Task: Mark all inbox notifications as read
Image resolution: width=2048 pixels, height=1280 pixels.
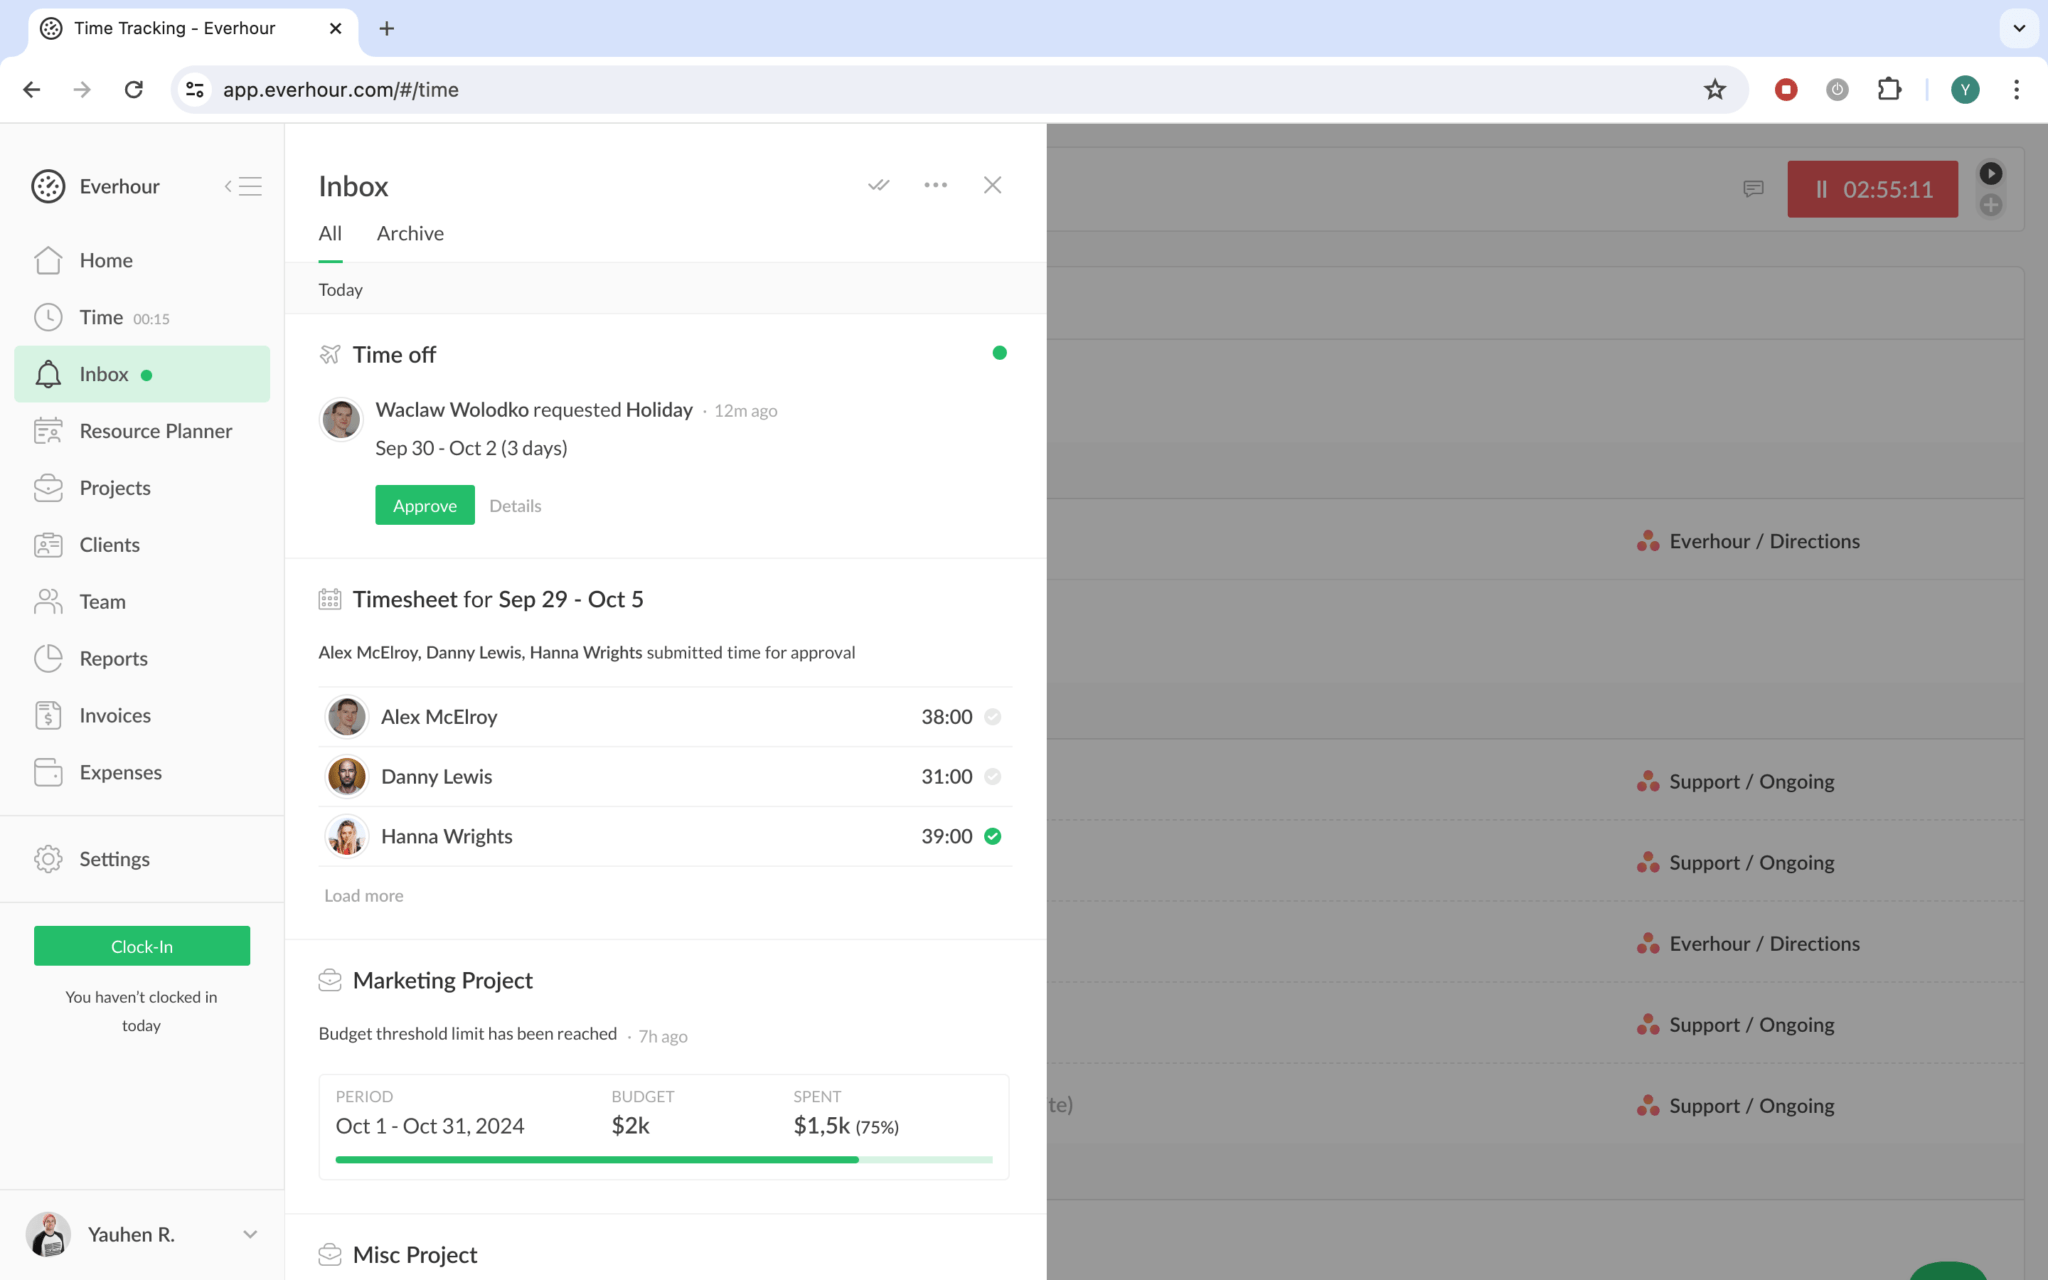Action: coord(878,185)
